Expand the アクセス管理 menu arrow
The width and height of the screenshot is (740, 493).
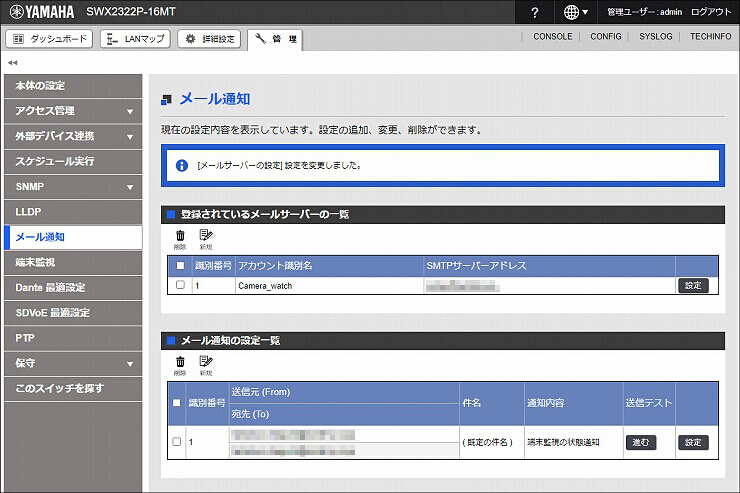[x=130, y=112]
